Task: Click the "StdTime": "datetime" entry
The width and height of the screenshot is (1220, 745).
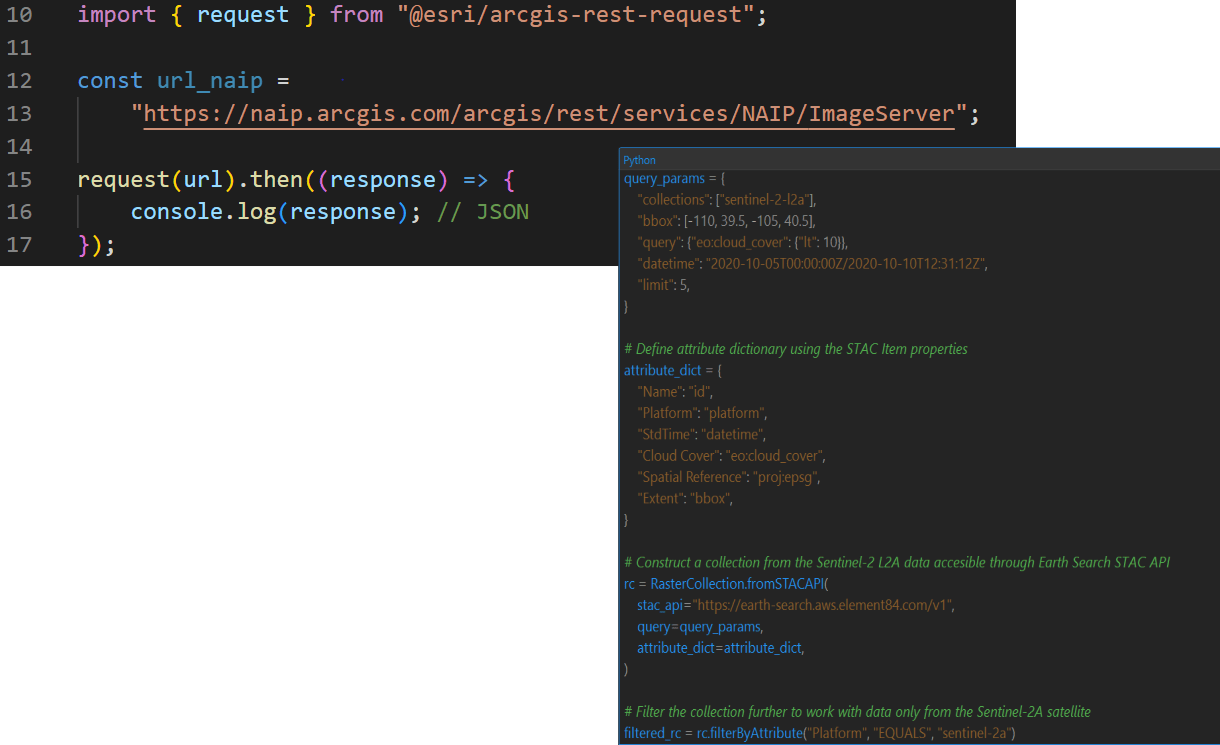Action: 701,434
